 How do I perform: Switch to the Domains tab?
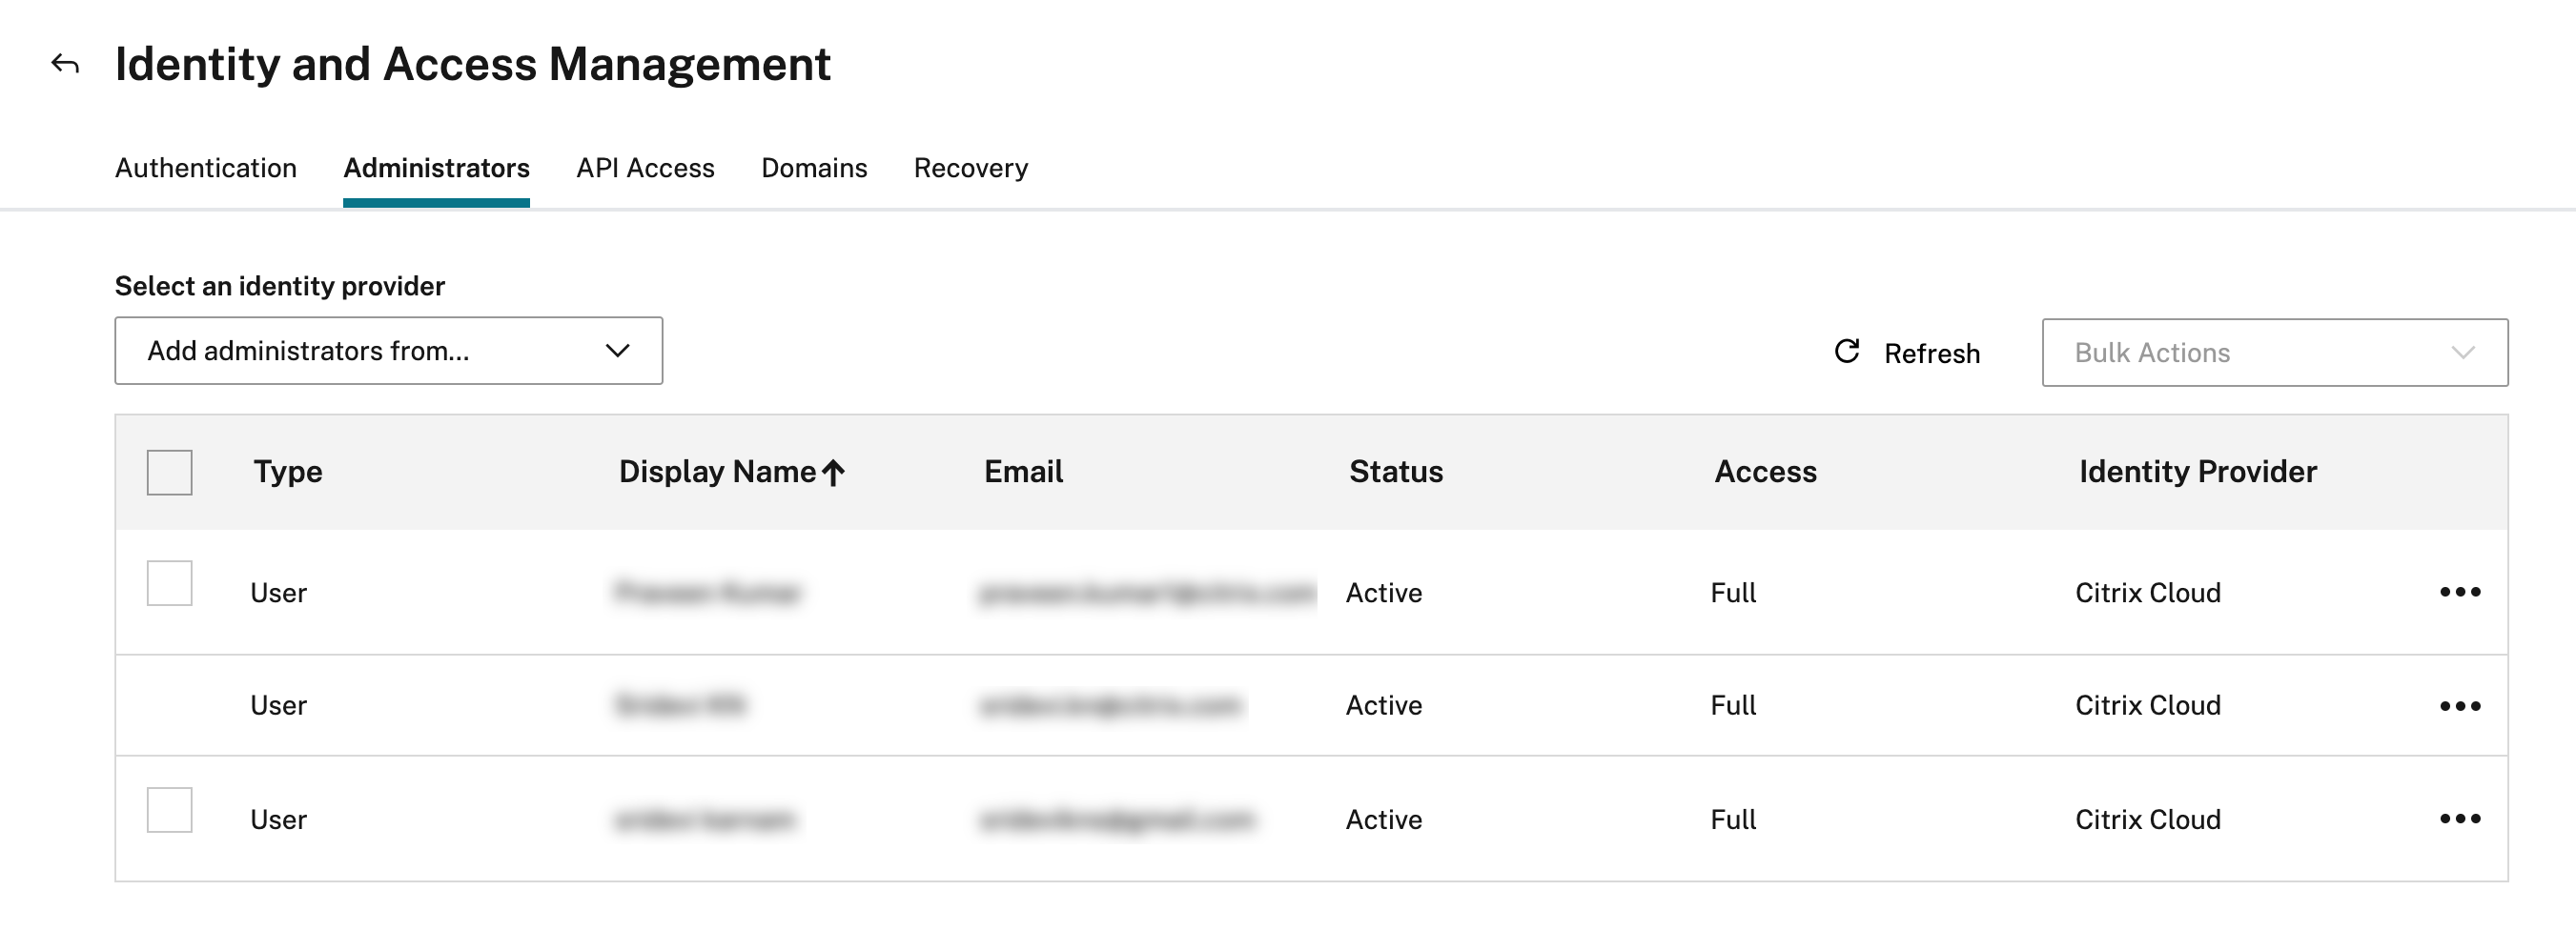click(x=814, y=168)
